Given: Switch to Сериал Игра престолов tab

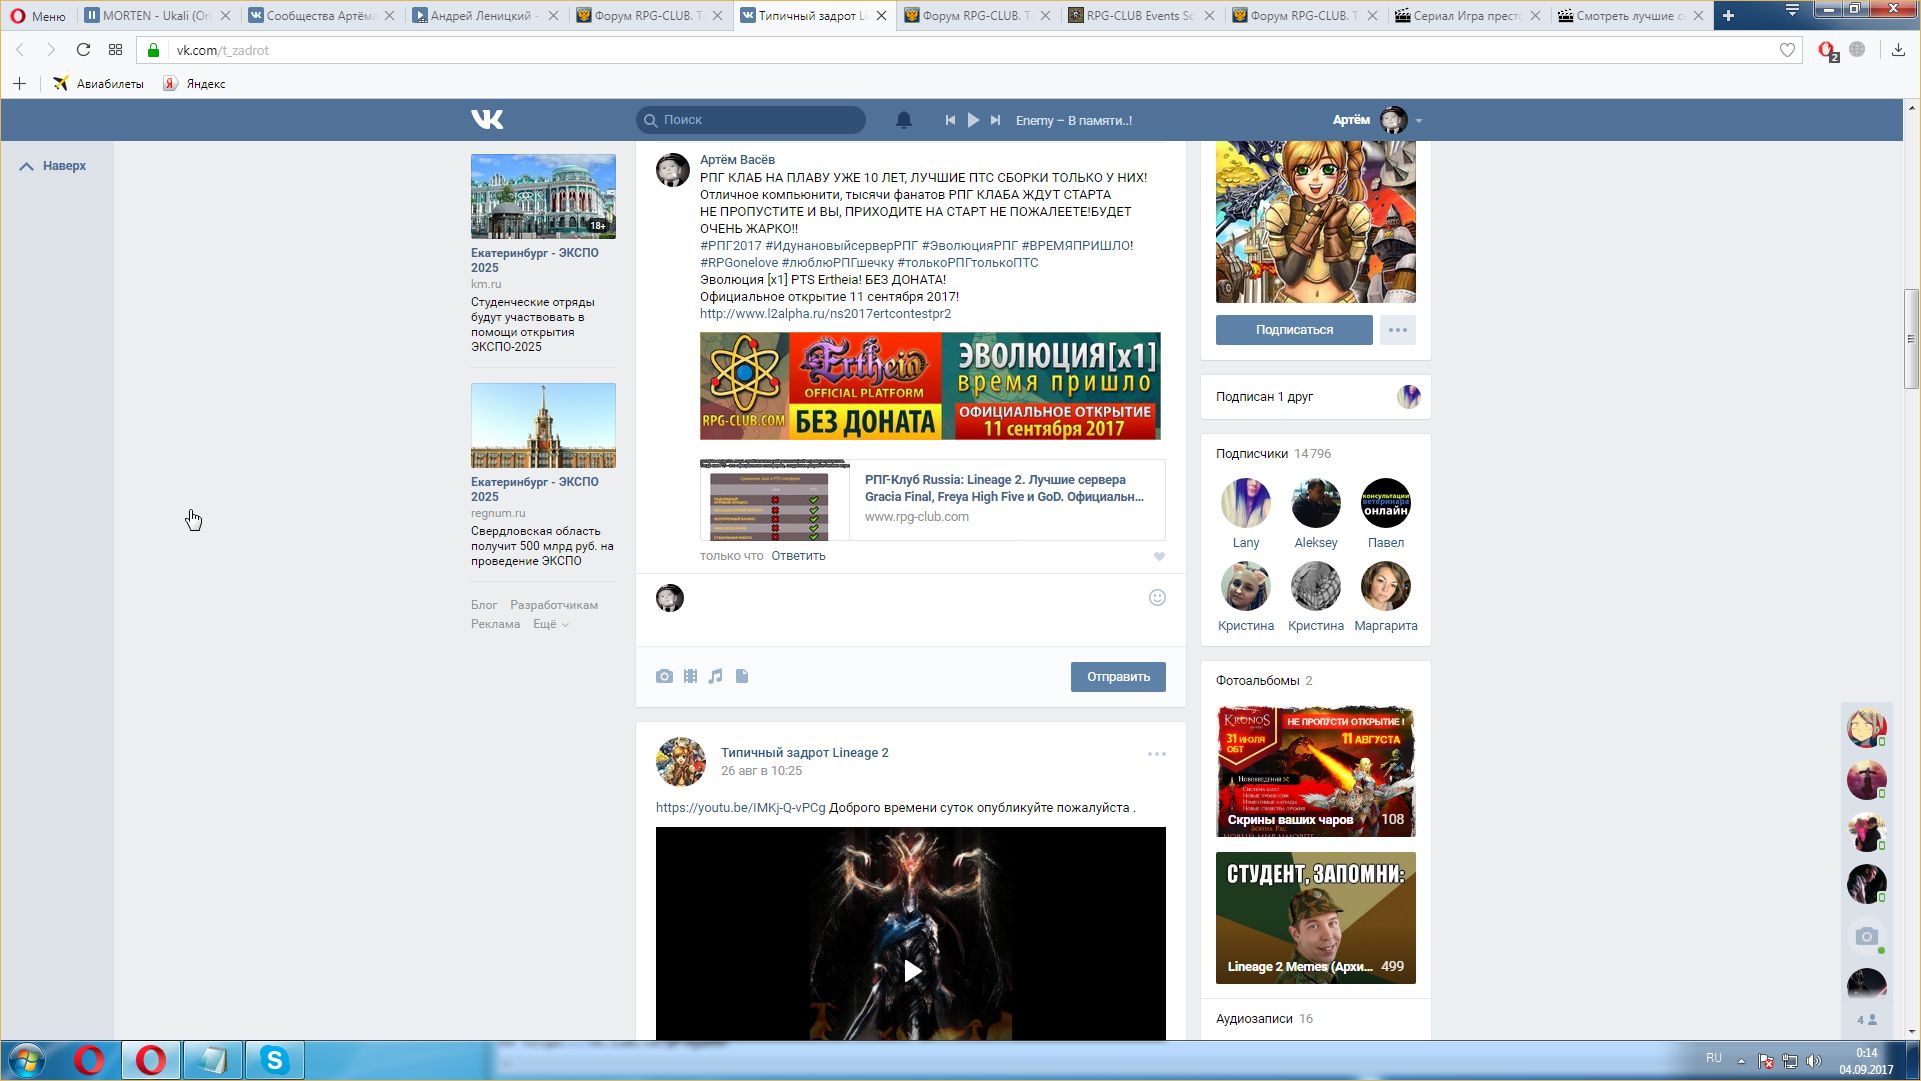Looking at the screenshot, I should tap(1468, 15).
